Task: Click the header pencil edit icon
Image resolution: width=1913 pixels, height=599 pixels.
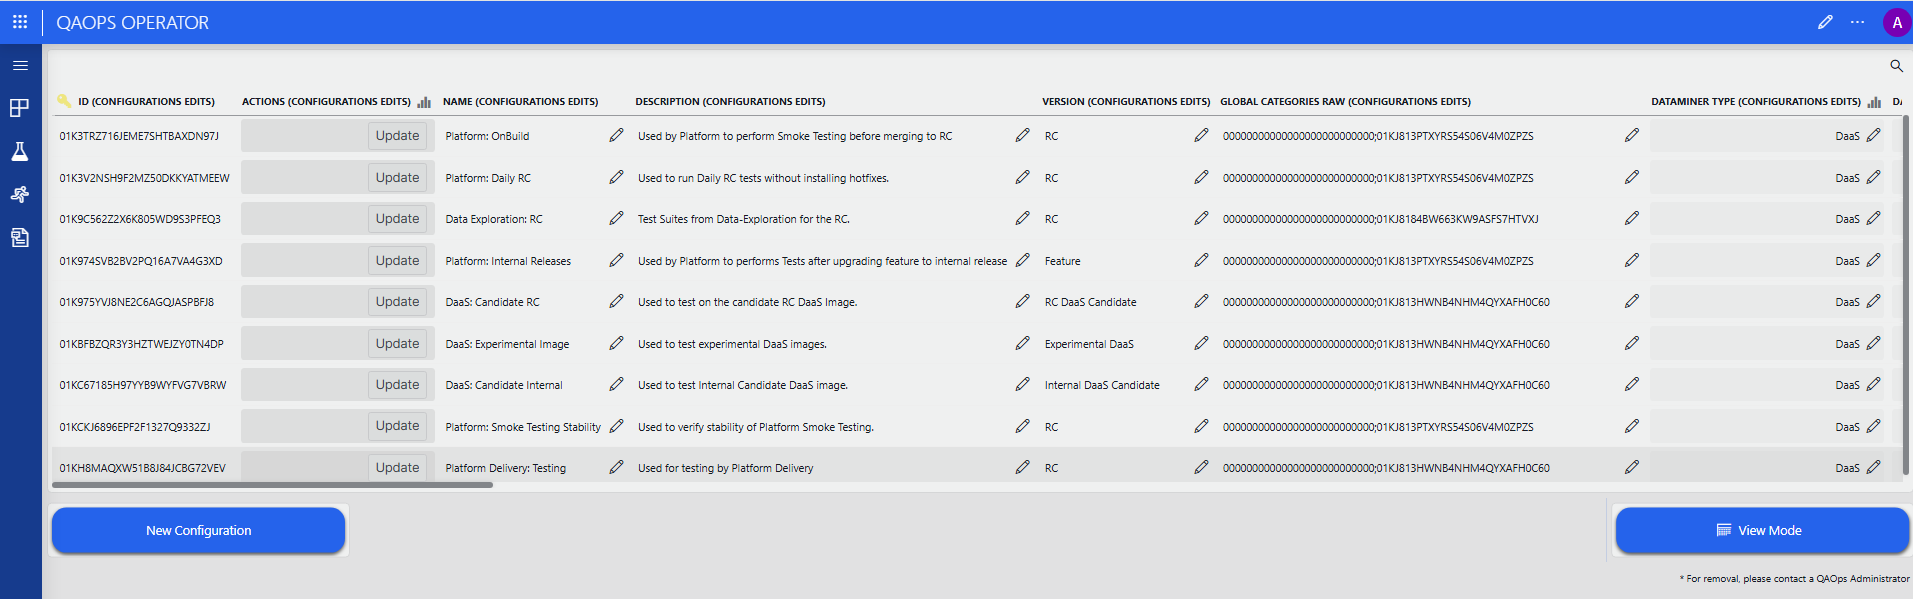Action: point(1825,22)
